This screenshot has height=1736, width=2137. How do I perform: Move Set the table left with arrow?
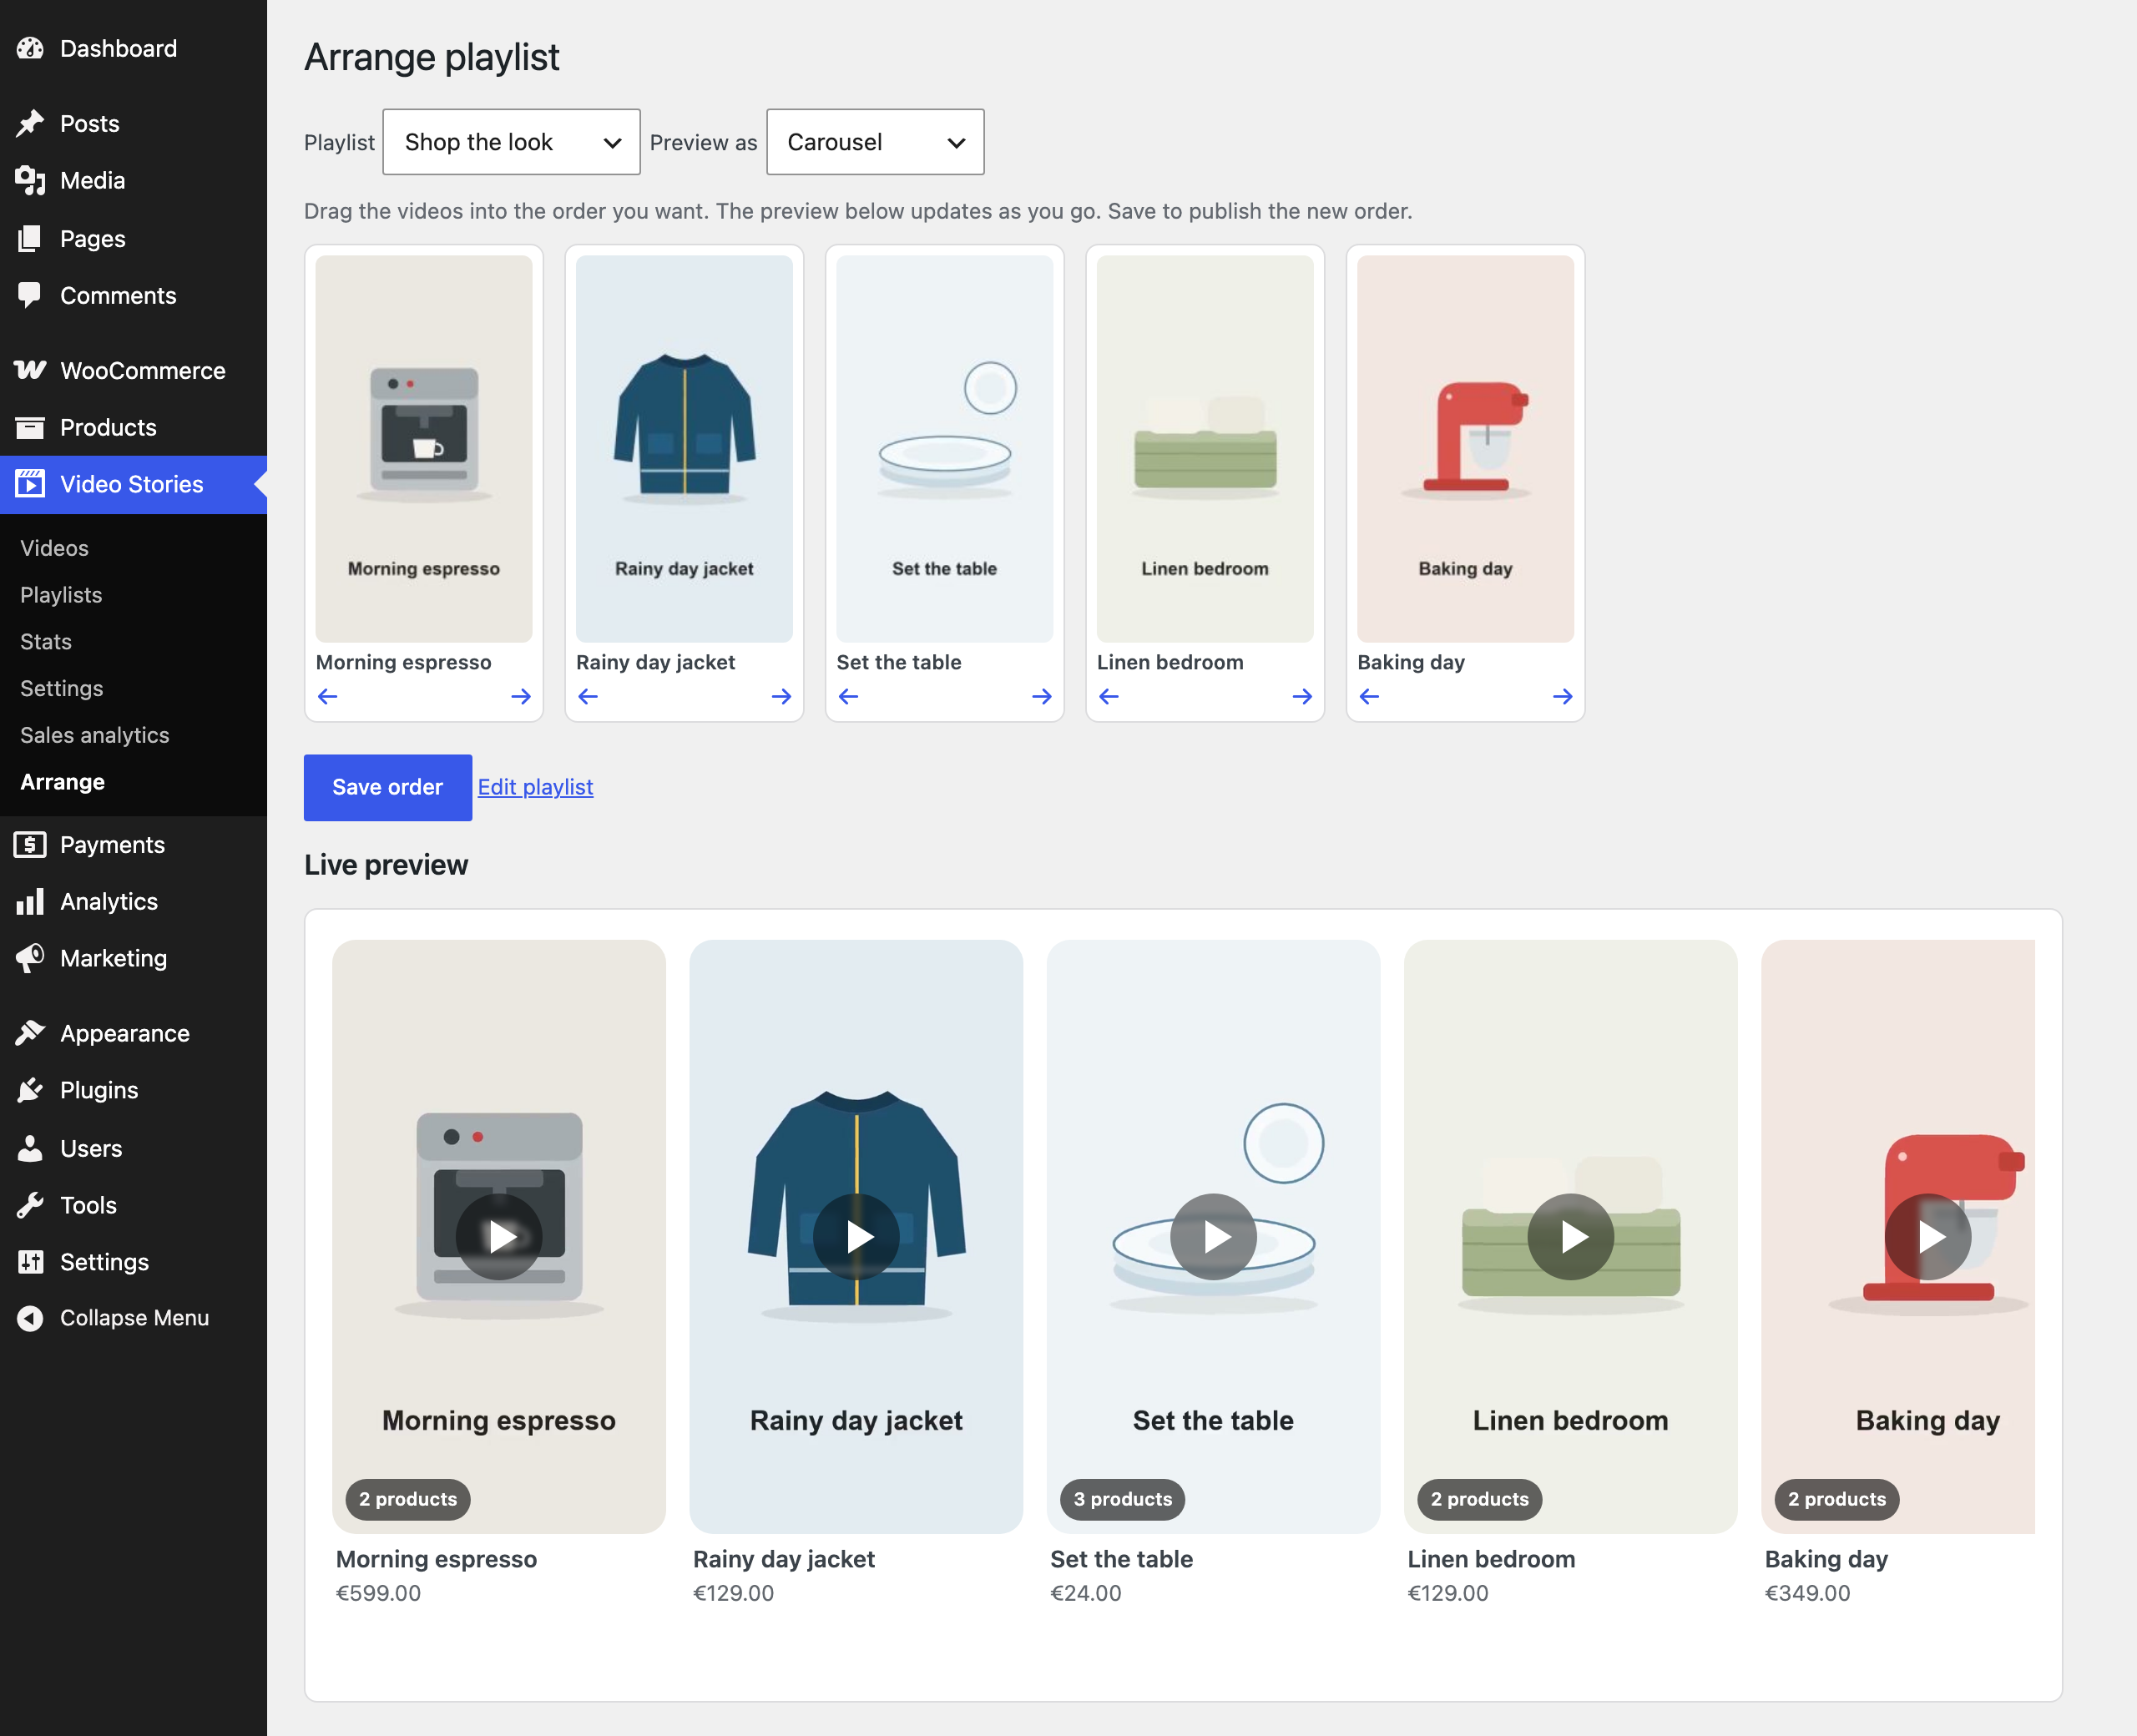pos(848,696)
